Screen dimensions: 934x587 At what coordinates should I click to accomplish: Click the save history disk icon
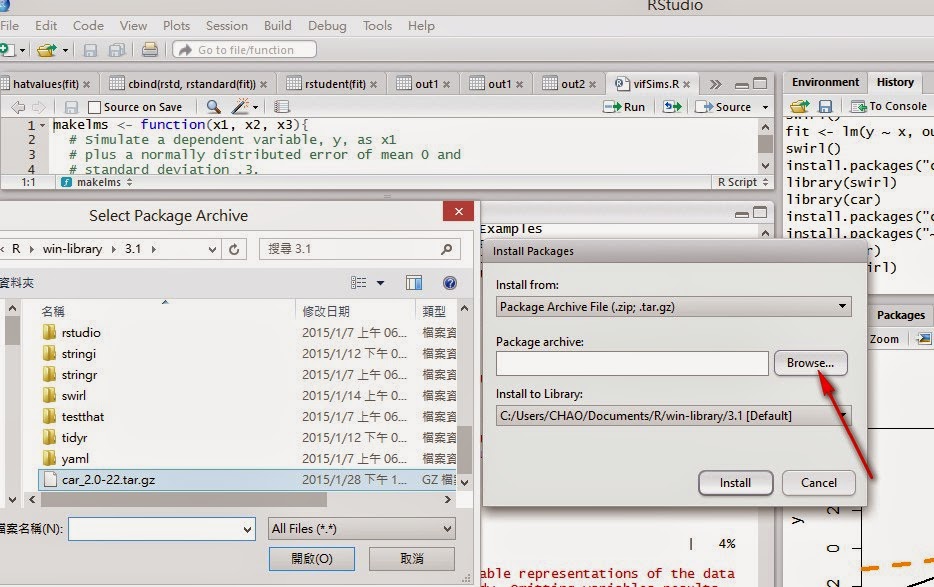pos(825,107)
